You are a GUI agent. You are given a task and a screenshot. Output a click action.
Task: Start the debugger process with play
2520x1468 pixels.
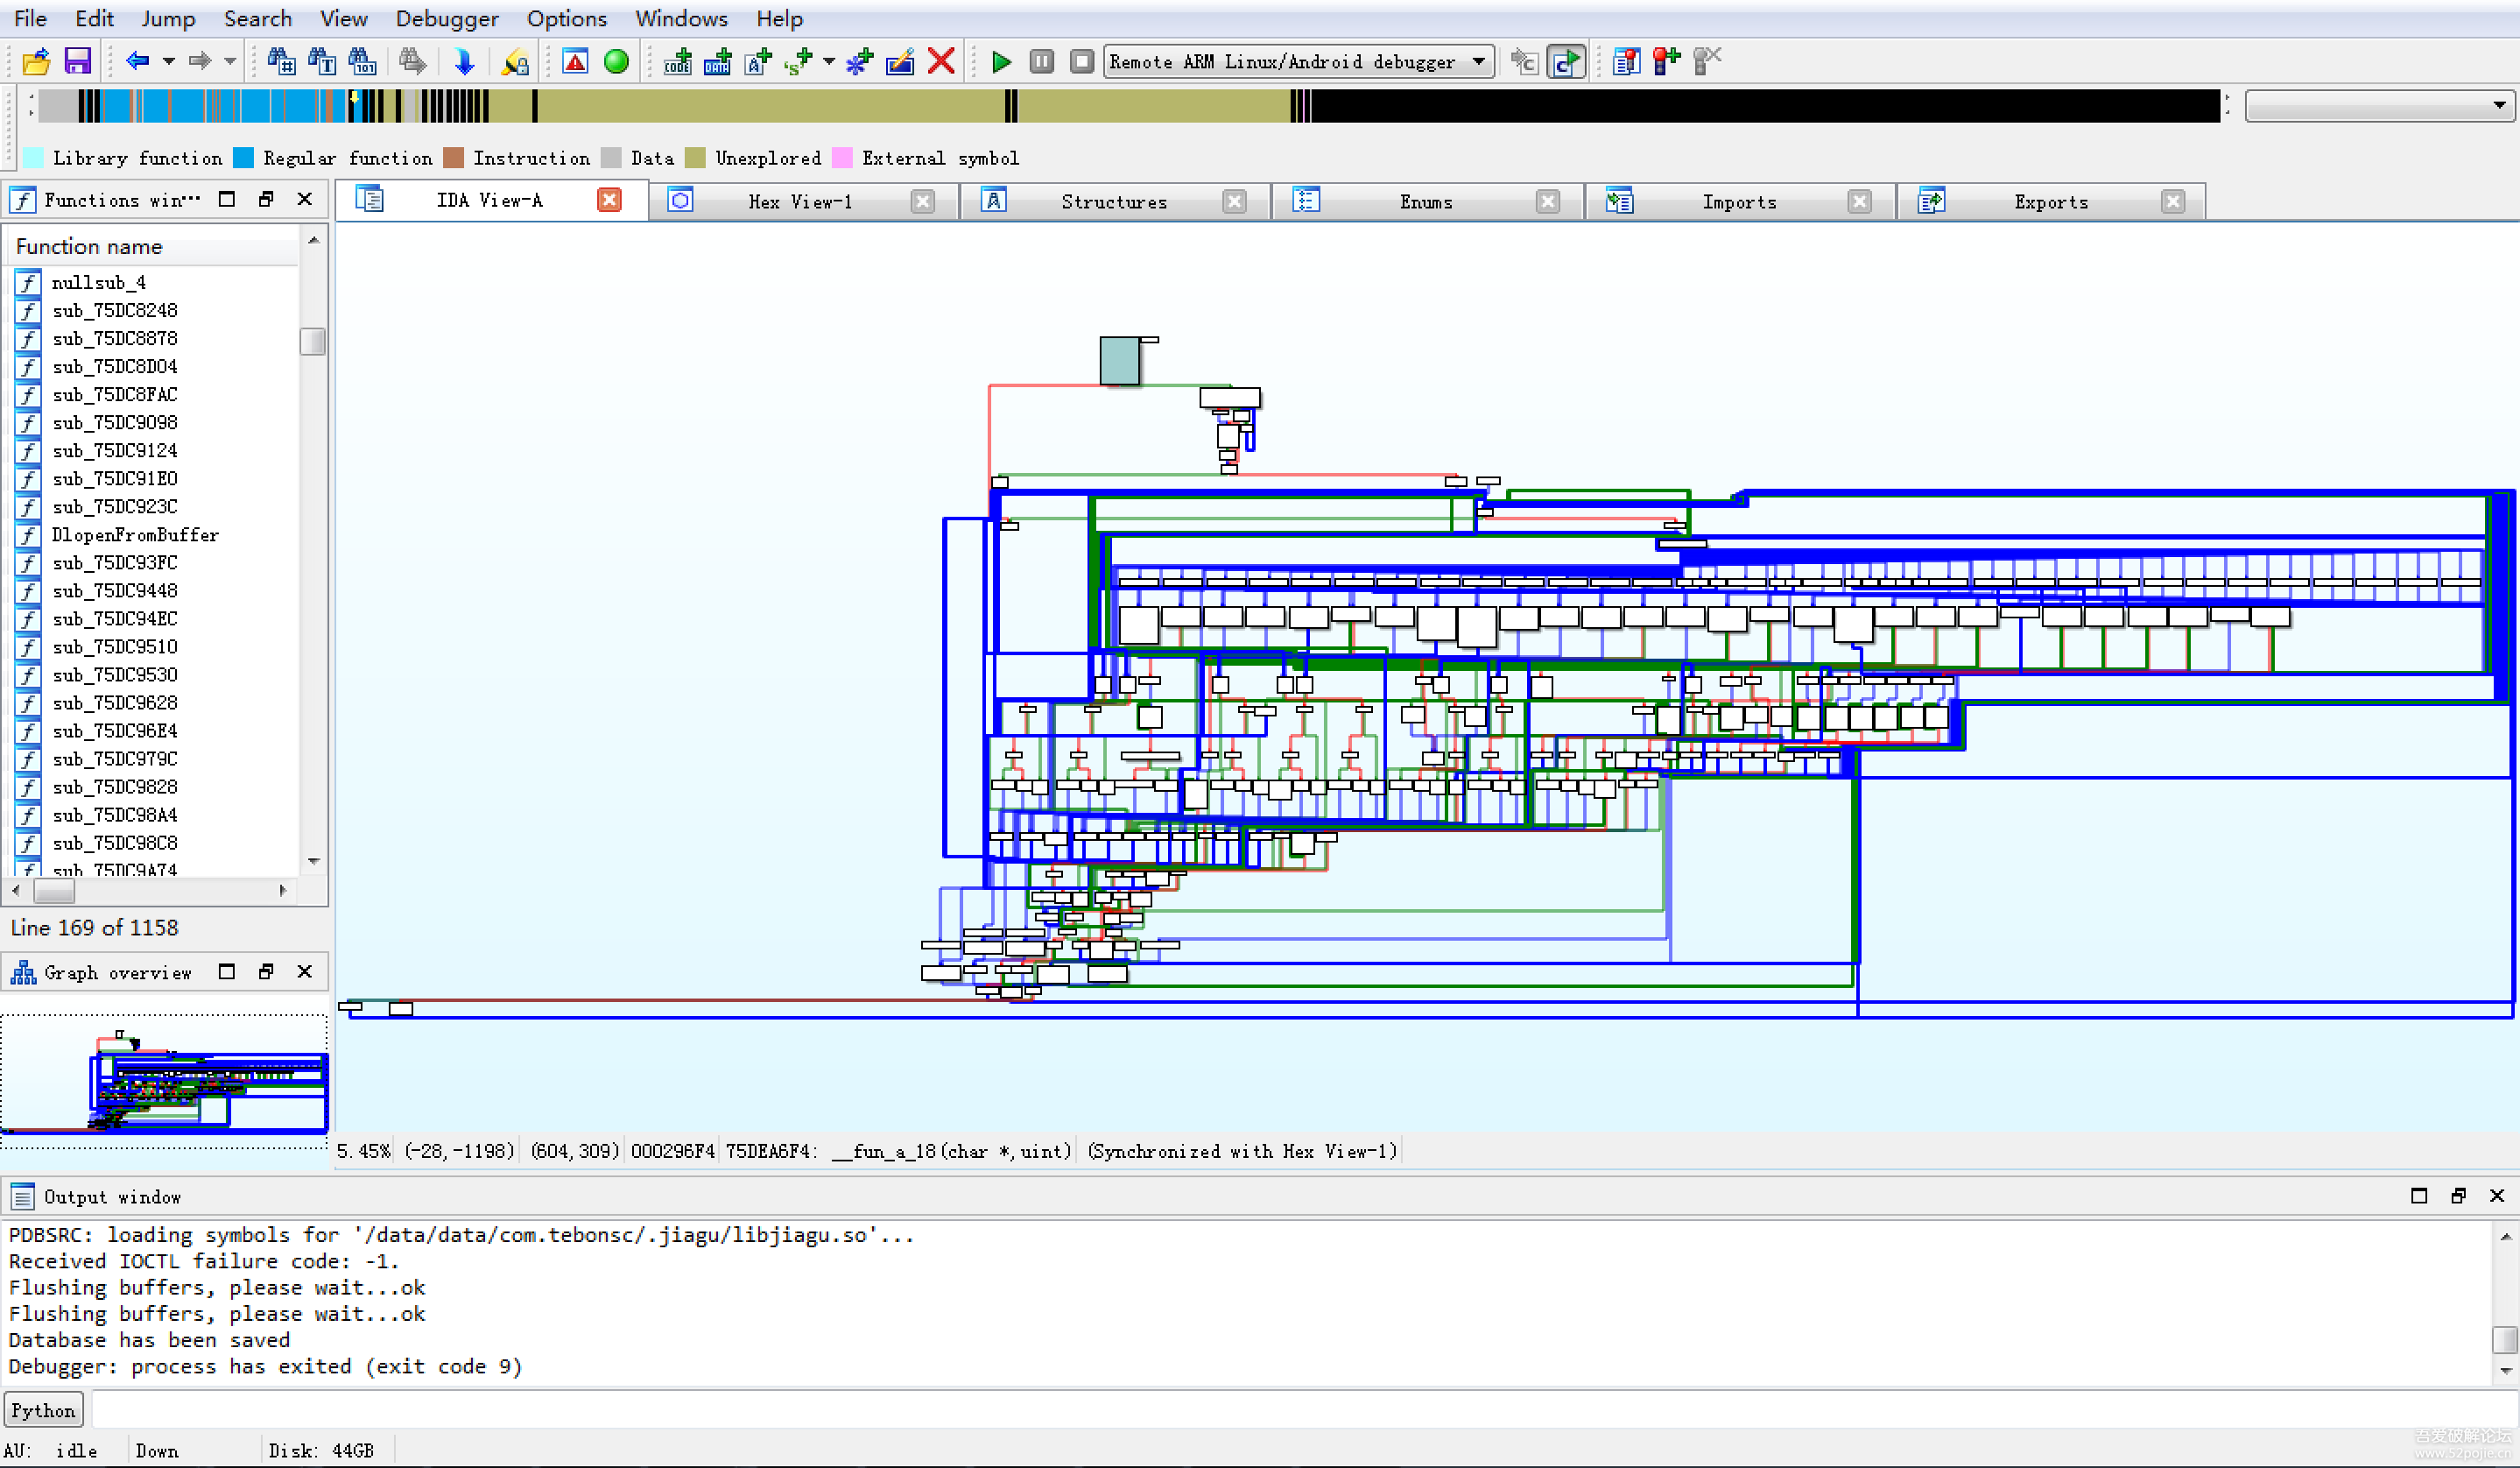[x=1000, y=62]
